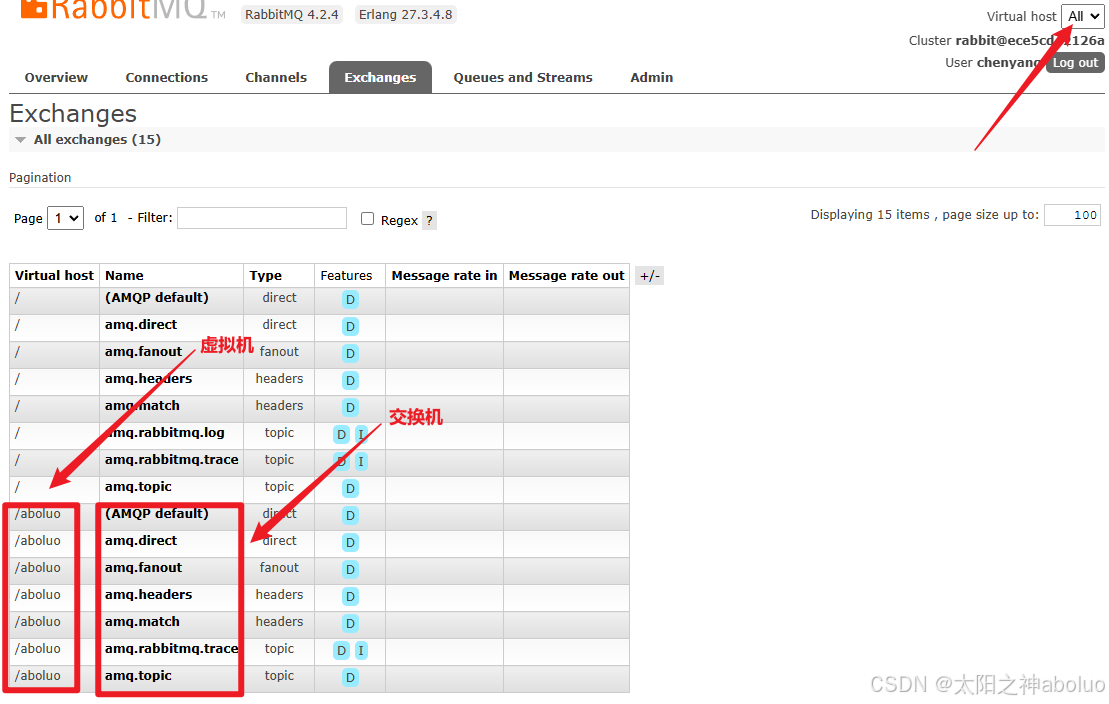Open the (AMQP default) exchange in host /
The width and height of the screenshot is (1109, 704).
pos(157,298)
